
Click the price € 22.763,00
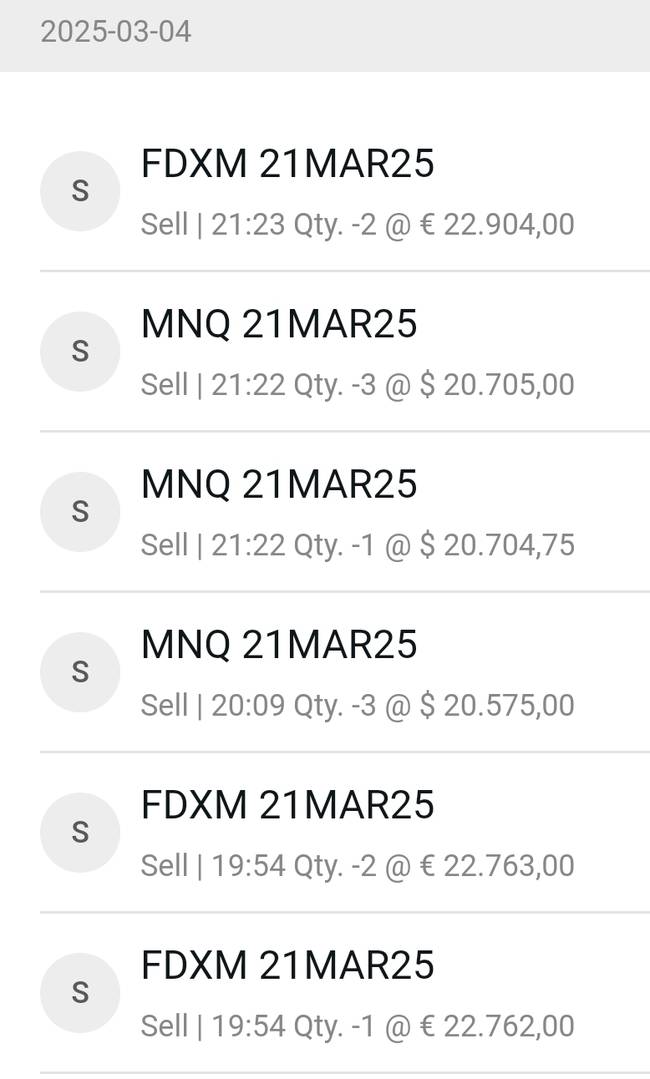click(496, 866)
